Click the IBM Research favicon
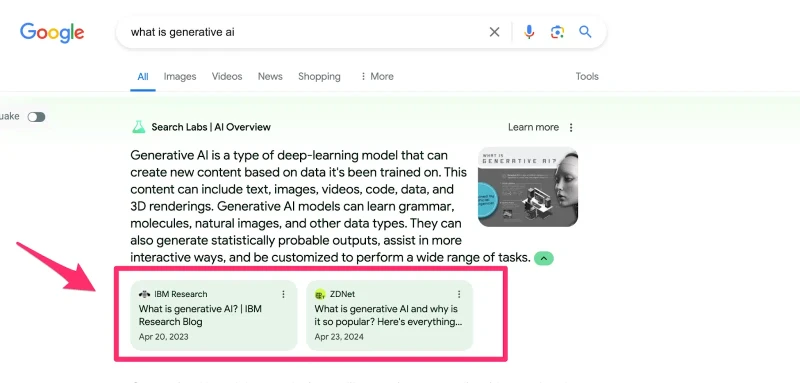The height and width of the screenshot is (383, 800). (144, 294)
